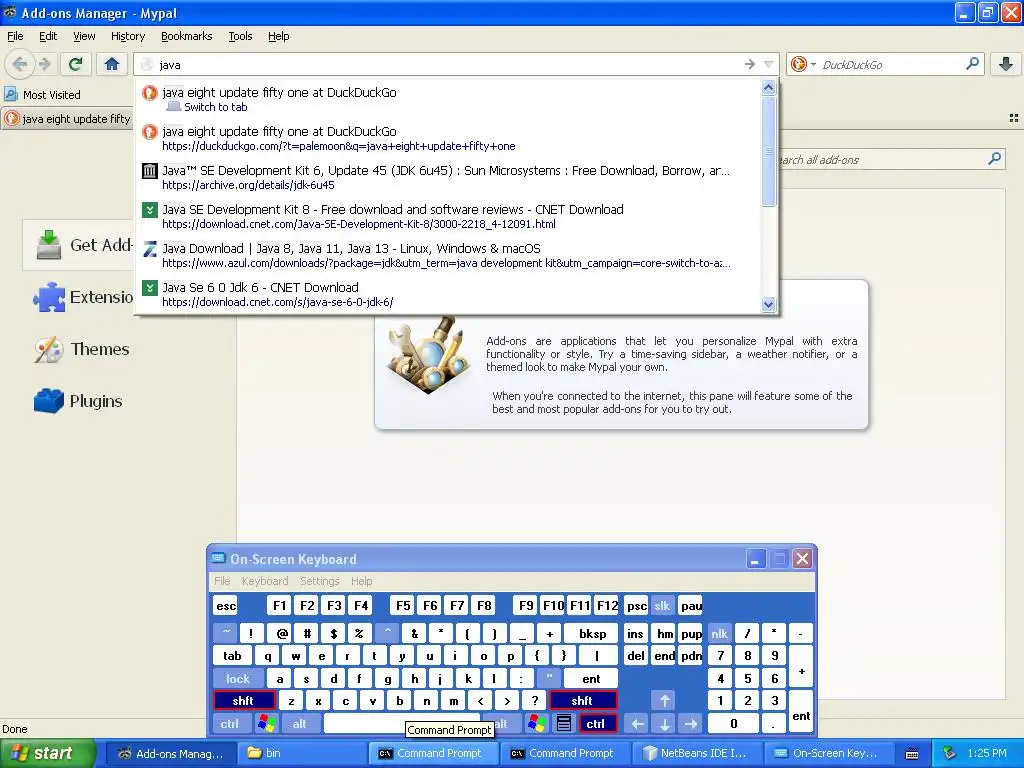Open Java SE Development Kit 8 CNET suggestion

pos(449,216)
